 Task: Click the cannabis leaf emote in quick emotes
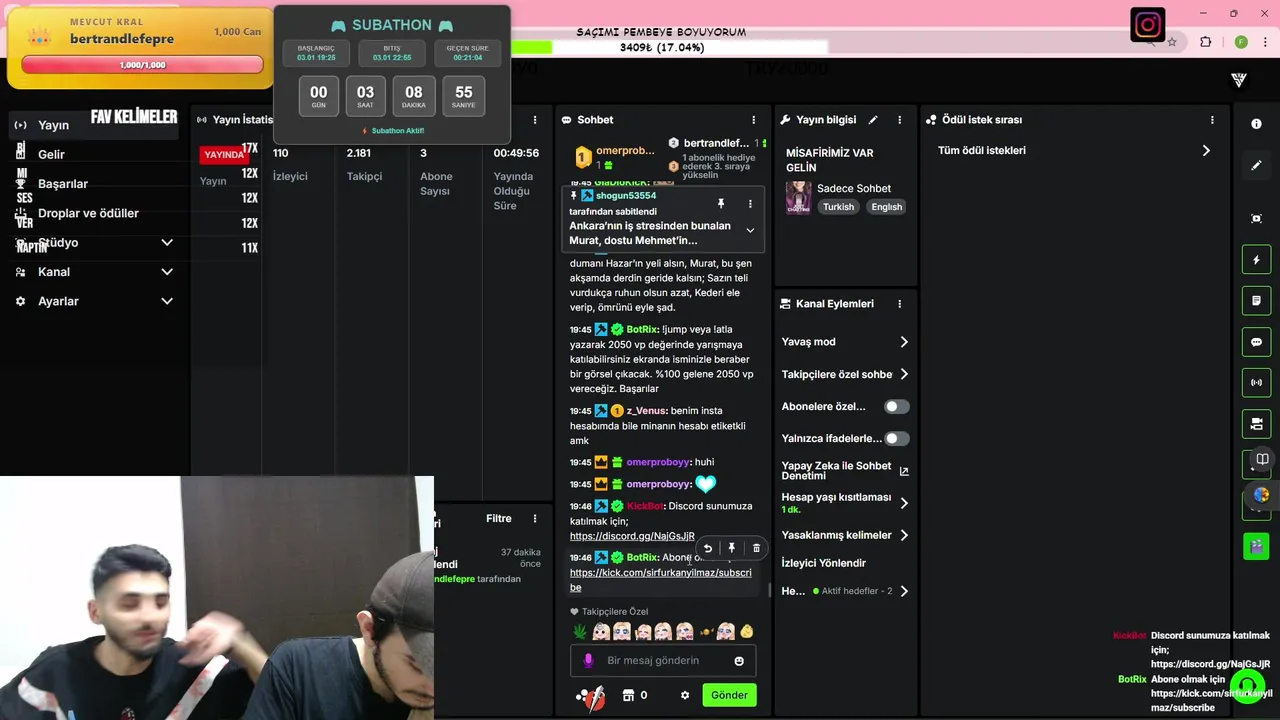[580, 632]
